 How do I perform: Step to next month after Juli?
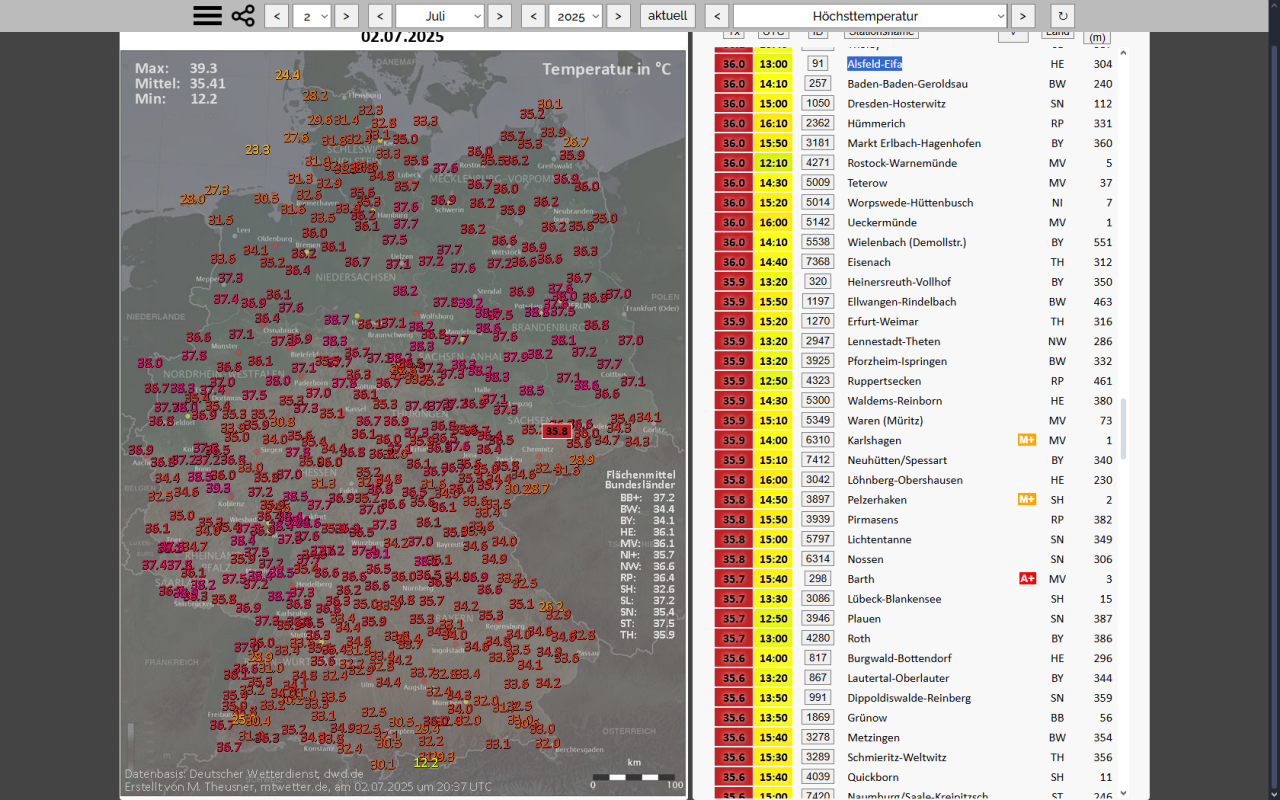[500, 16]
